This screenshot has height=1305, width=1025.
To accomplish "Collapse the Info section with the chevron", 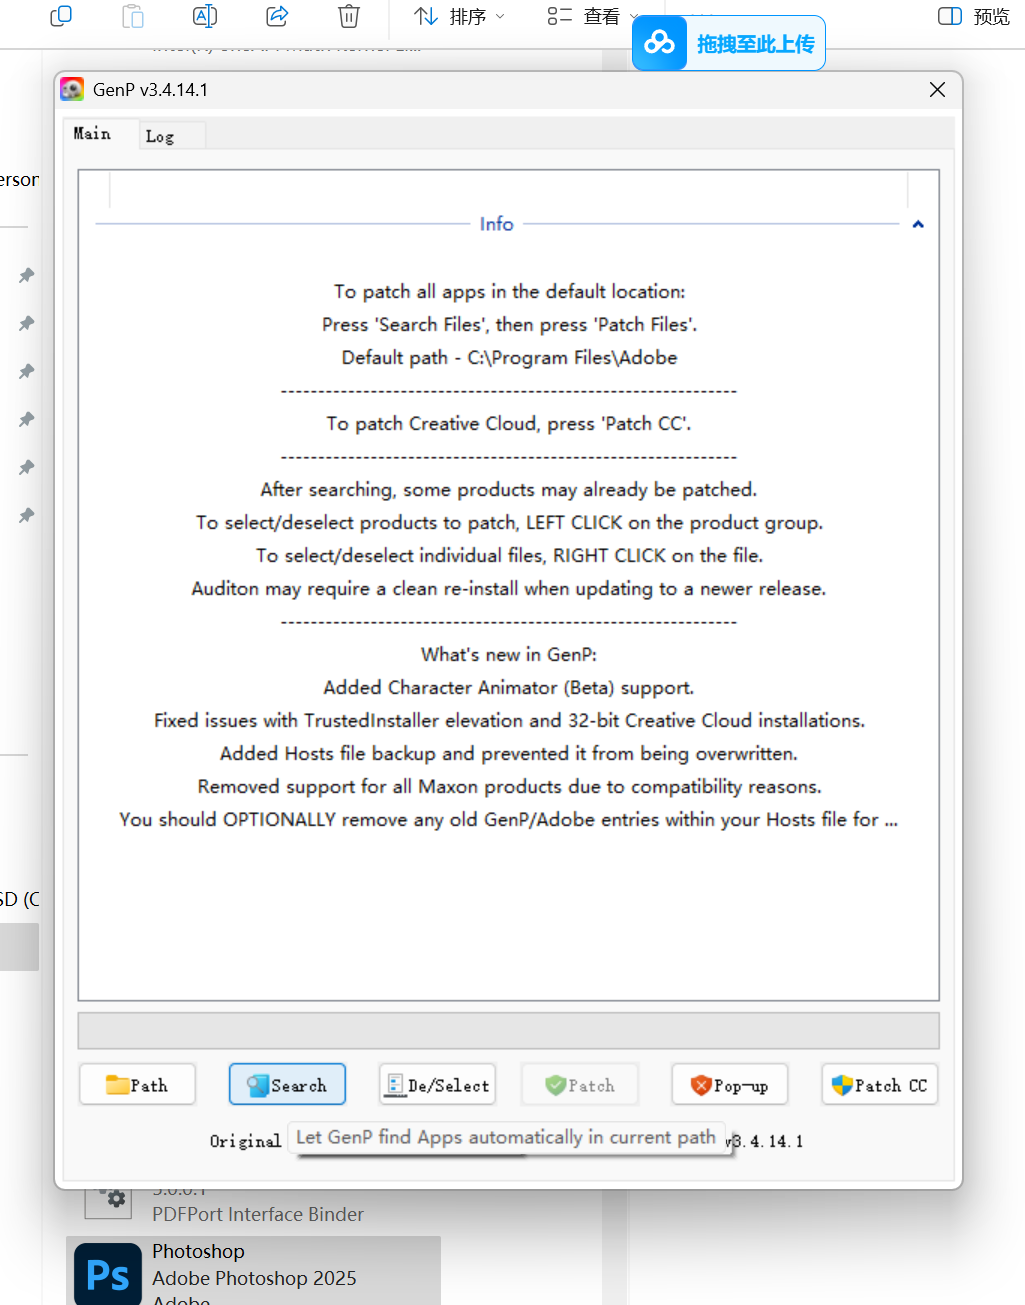I will point(918,224).
